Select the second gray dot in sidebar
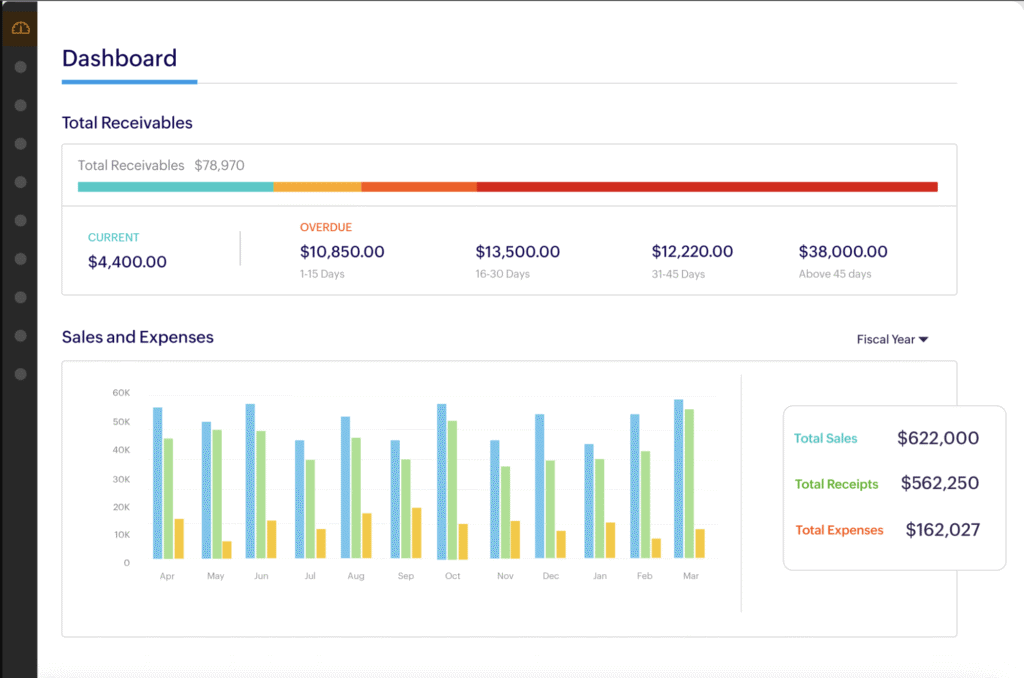This screenshot has width=1024, height=678. tap(20, 105)
